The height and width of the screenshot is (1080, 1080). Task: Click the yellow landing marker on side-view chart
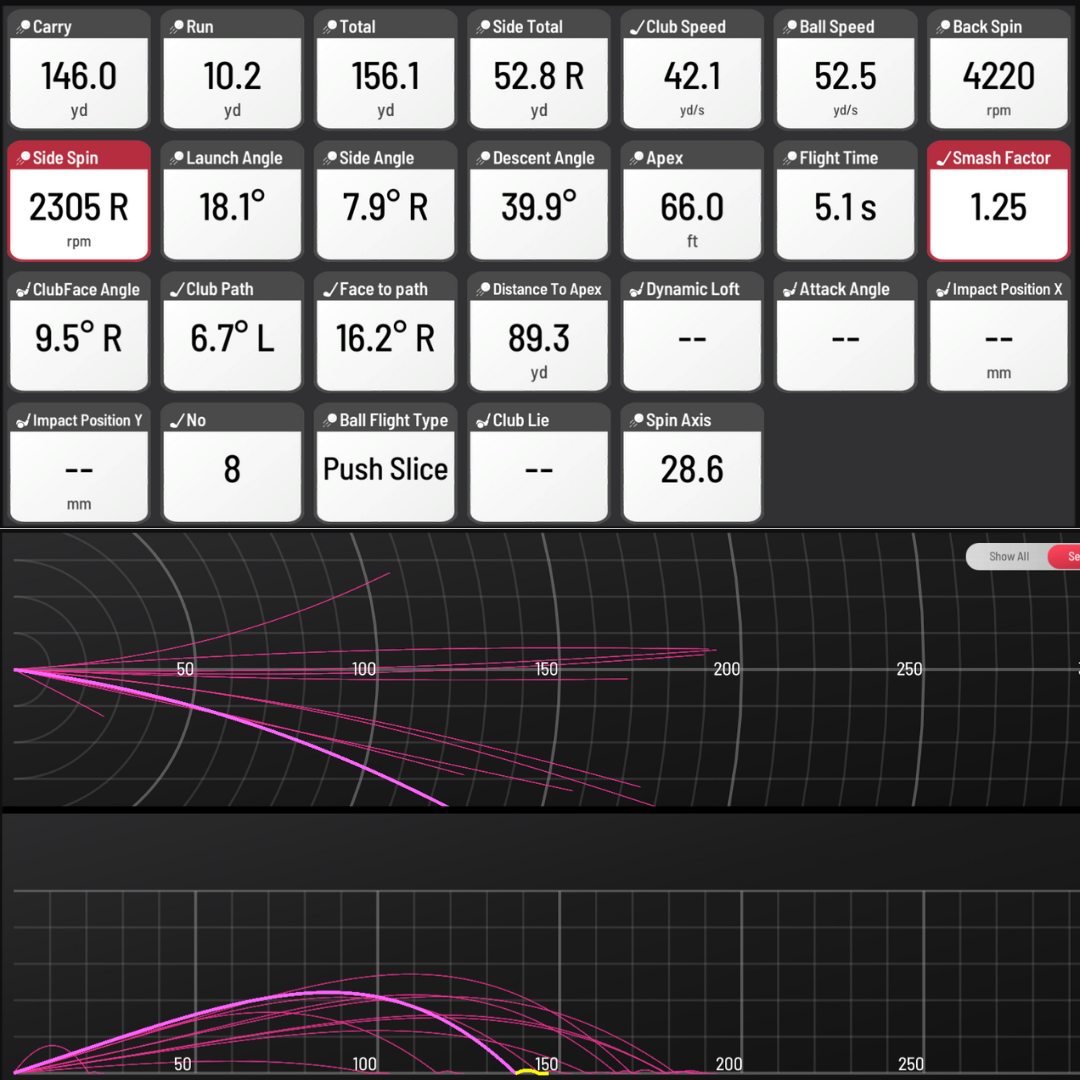coord(532,1072)
